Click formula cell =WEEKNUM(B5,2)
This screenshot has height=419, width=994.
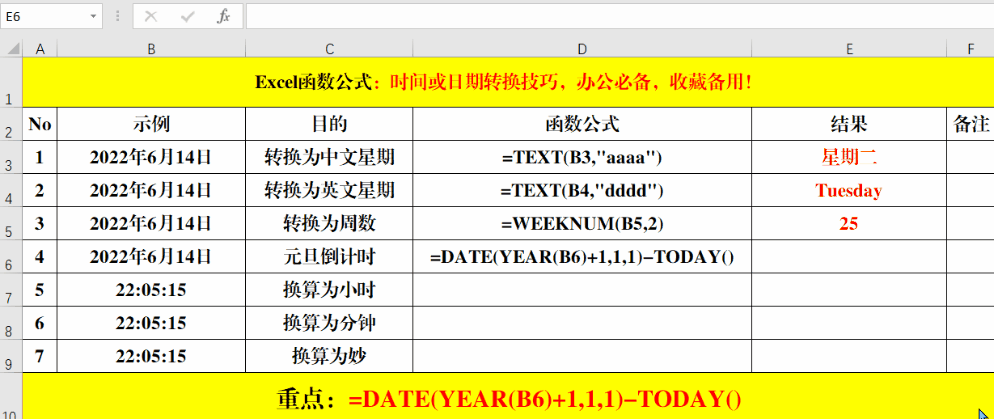[x=582, y=223]
